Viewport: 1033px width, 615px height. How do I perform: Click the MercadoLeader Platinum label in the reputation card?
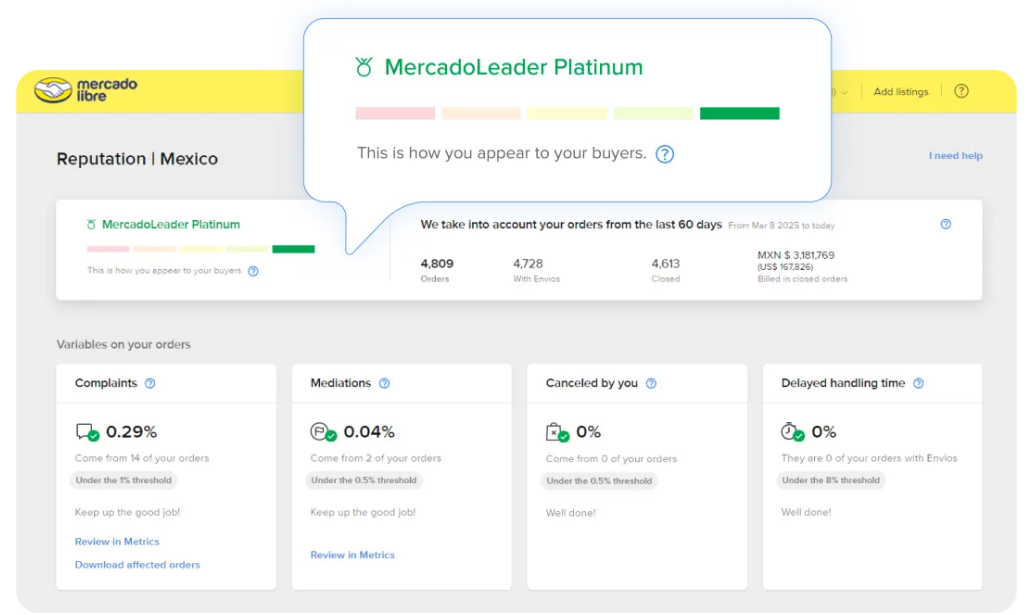pos(171,225)
